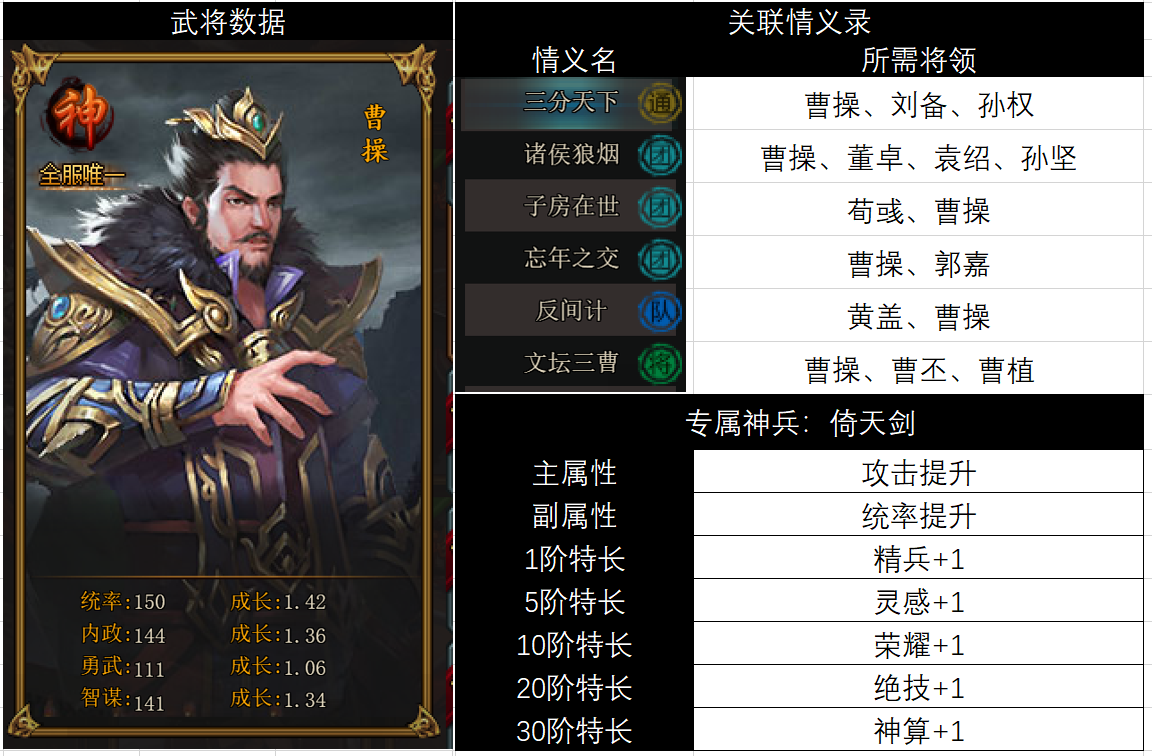Image resolution: width=1152 pixels, height=756 pixels.
Task: Click the 团 badge beside 子房在世
Action: point(659,208)
